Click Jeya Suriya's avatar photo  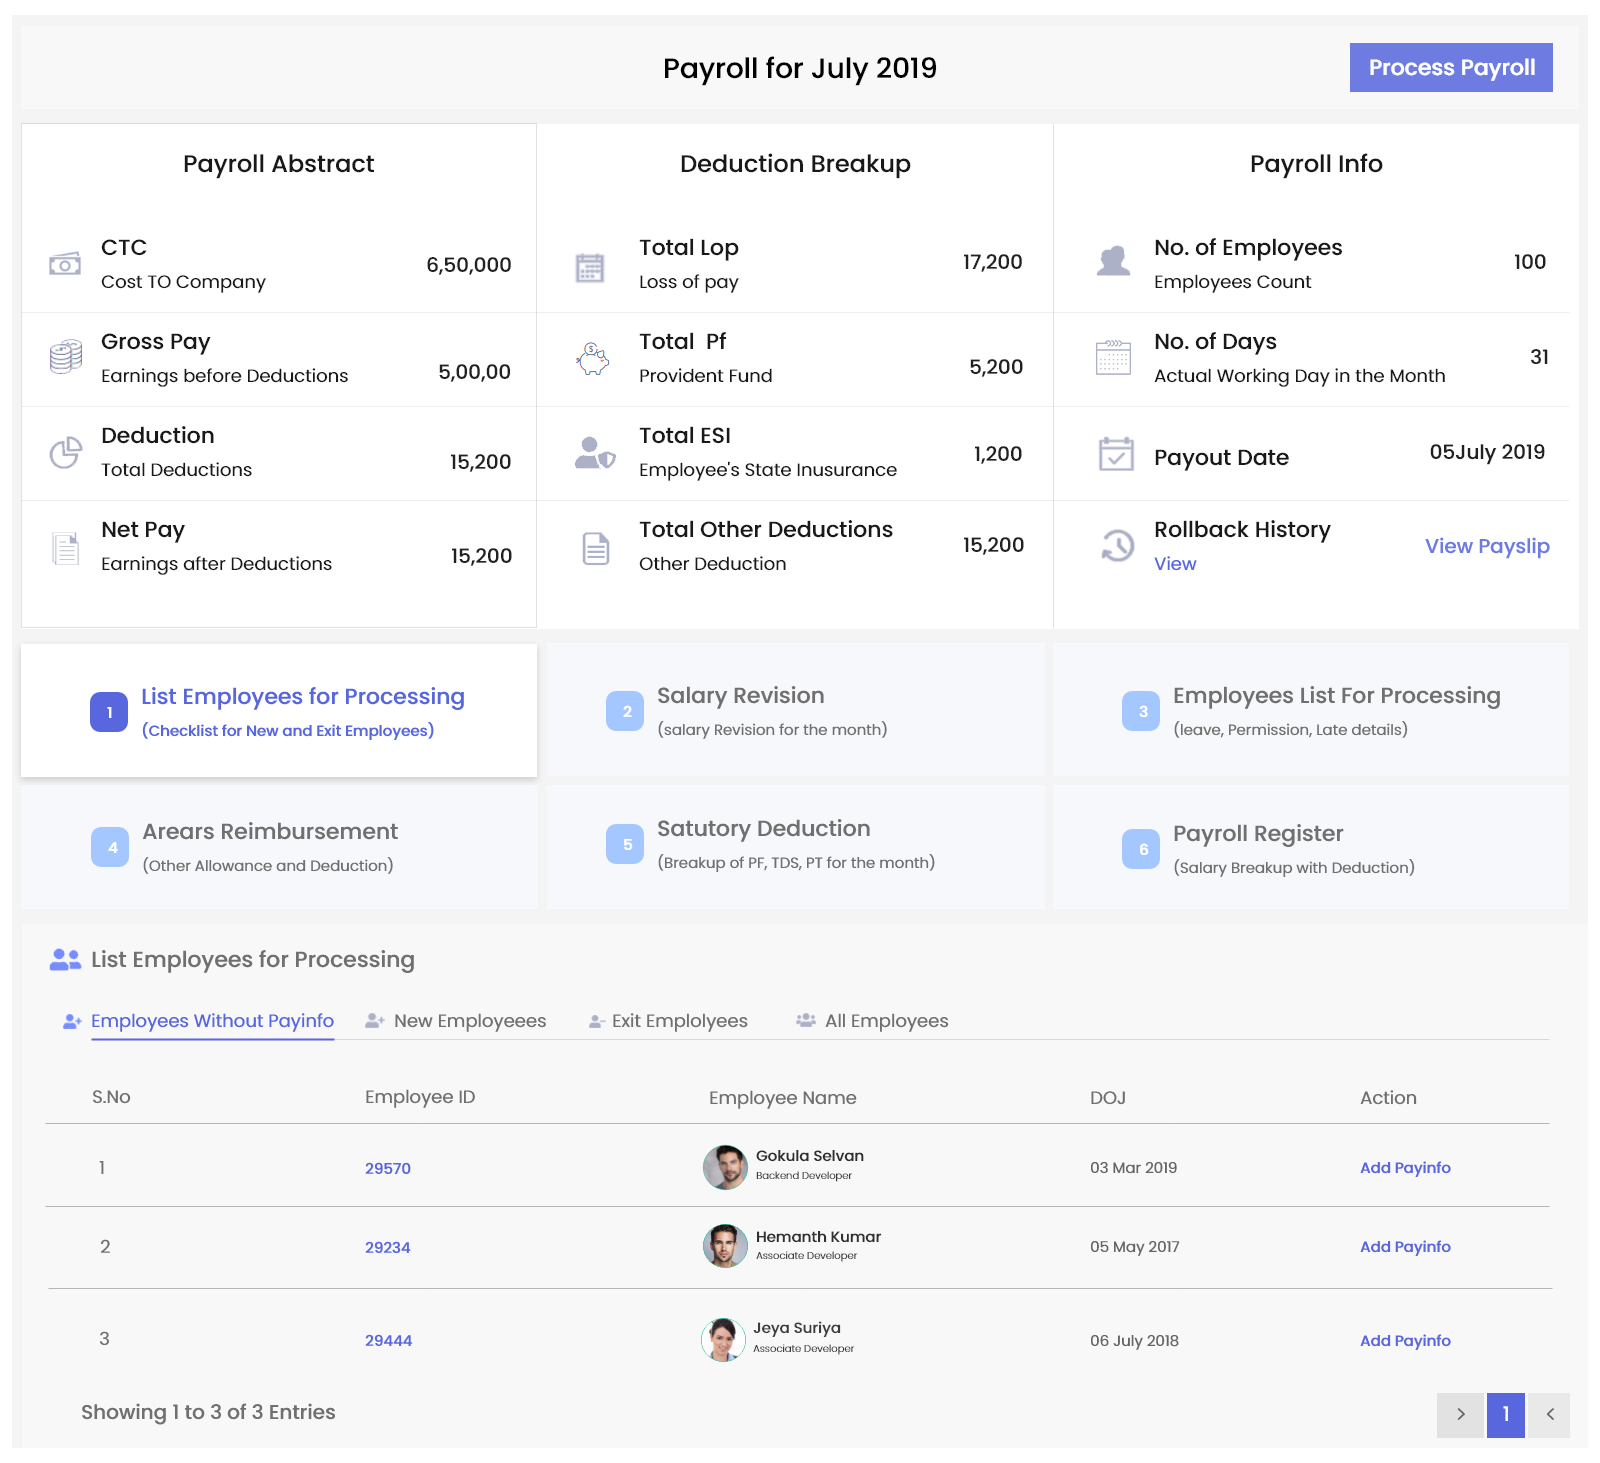tap(723, 1340)
